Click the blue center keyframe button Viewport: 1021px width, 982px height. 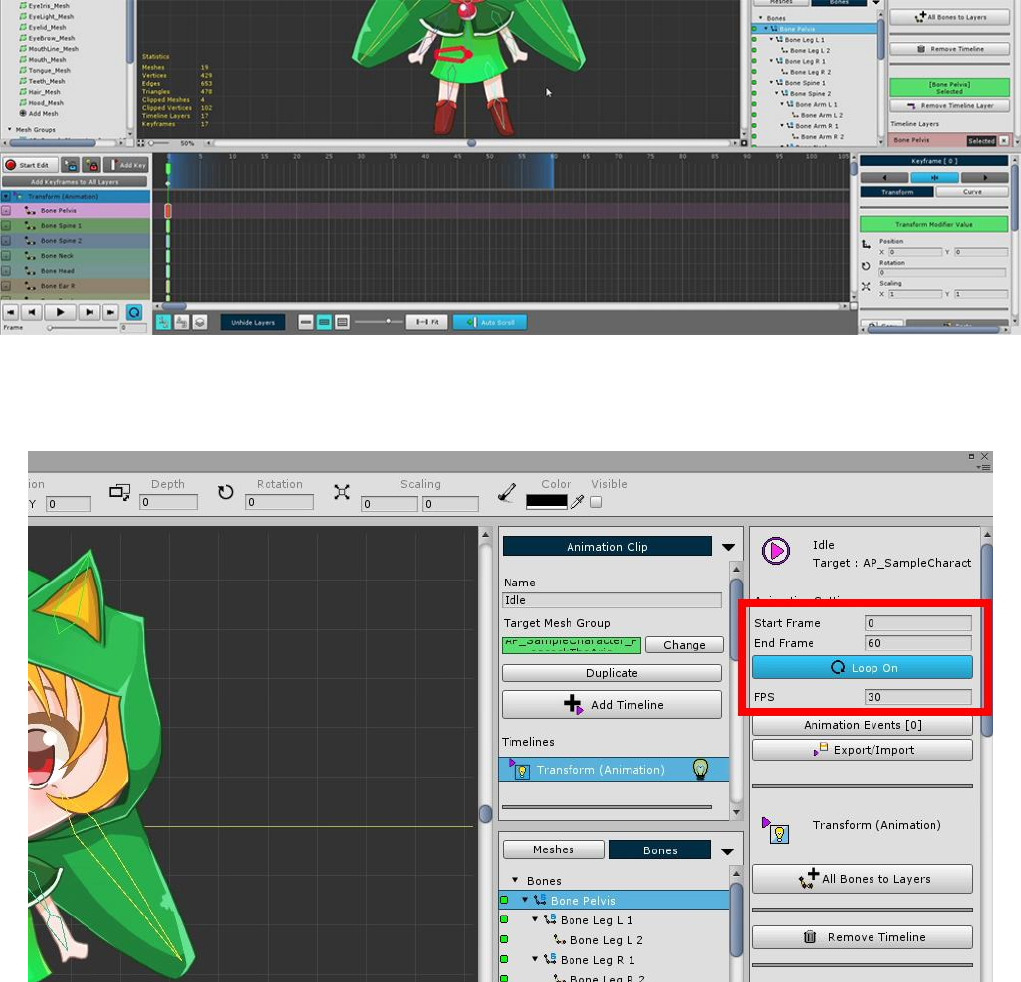[934, 177]
